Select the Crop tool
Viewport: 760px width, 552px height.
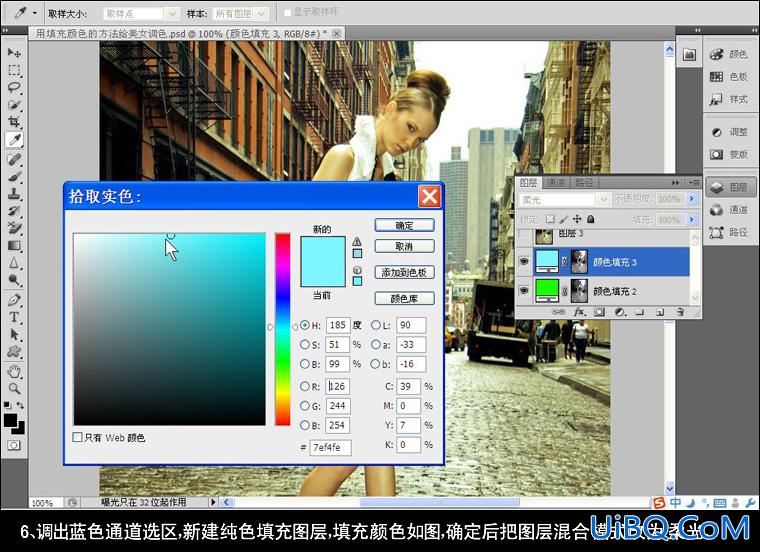(14, 122)
